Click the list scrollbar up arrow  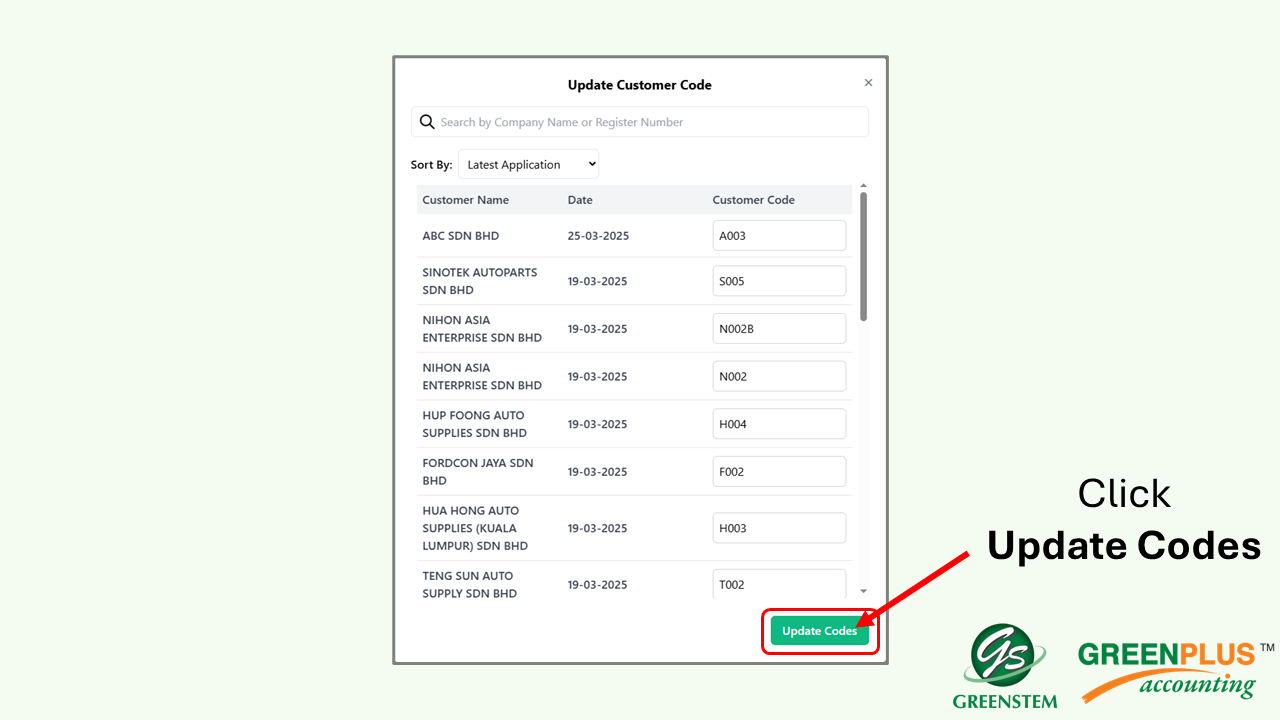click(x=864, y=186)
